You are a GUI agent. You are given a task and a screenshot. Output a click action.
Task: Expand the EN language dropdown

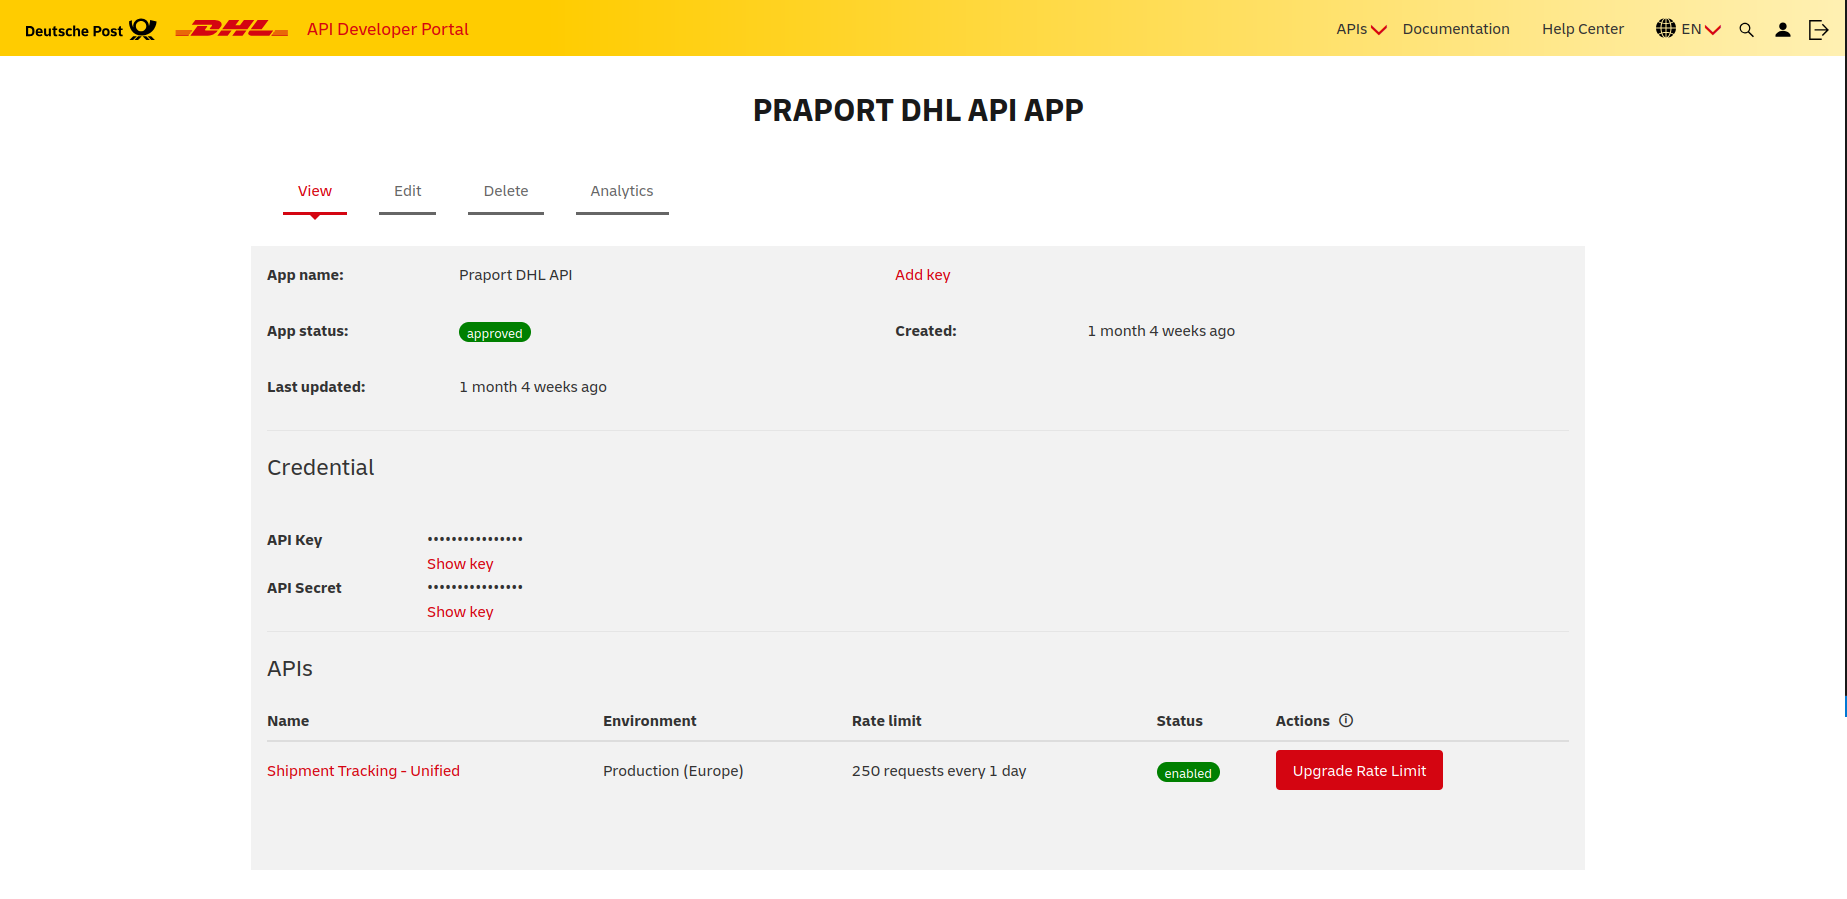point(1700,29)
